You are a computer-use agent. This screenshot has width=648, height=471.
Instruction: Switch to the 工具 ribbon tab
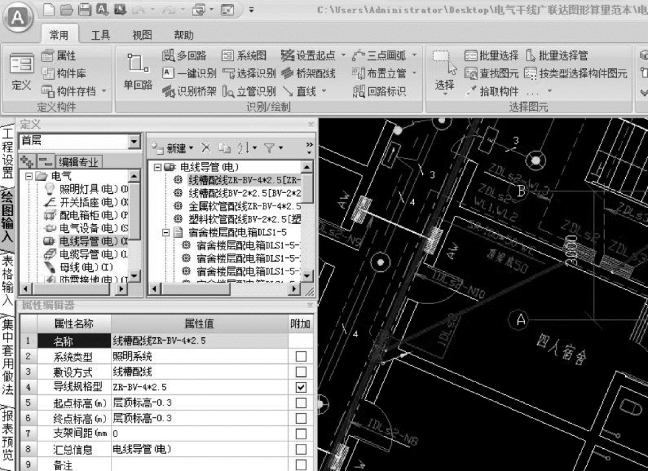(x=101, y=34)
